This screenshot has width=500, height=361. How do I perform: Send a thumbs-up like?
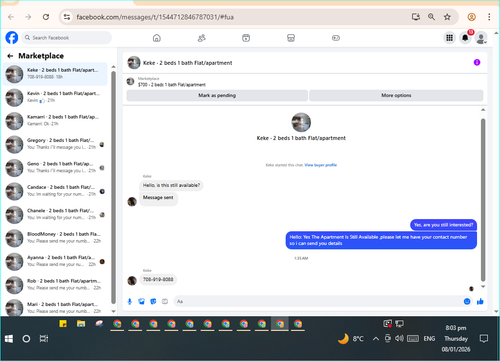click(x=480, y=301)
